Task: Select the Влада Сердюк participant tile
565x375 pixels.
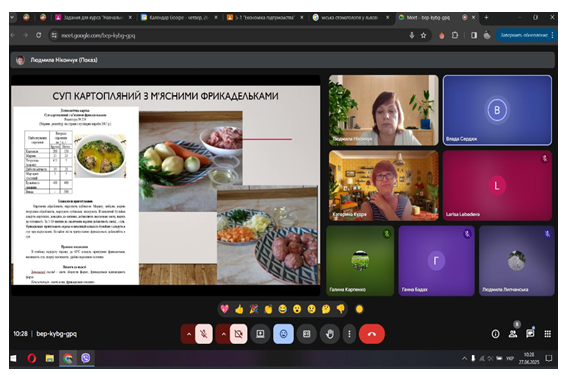Action: pos(497,110)
